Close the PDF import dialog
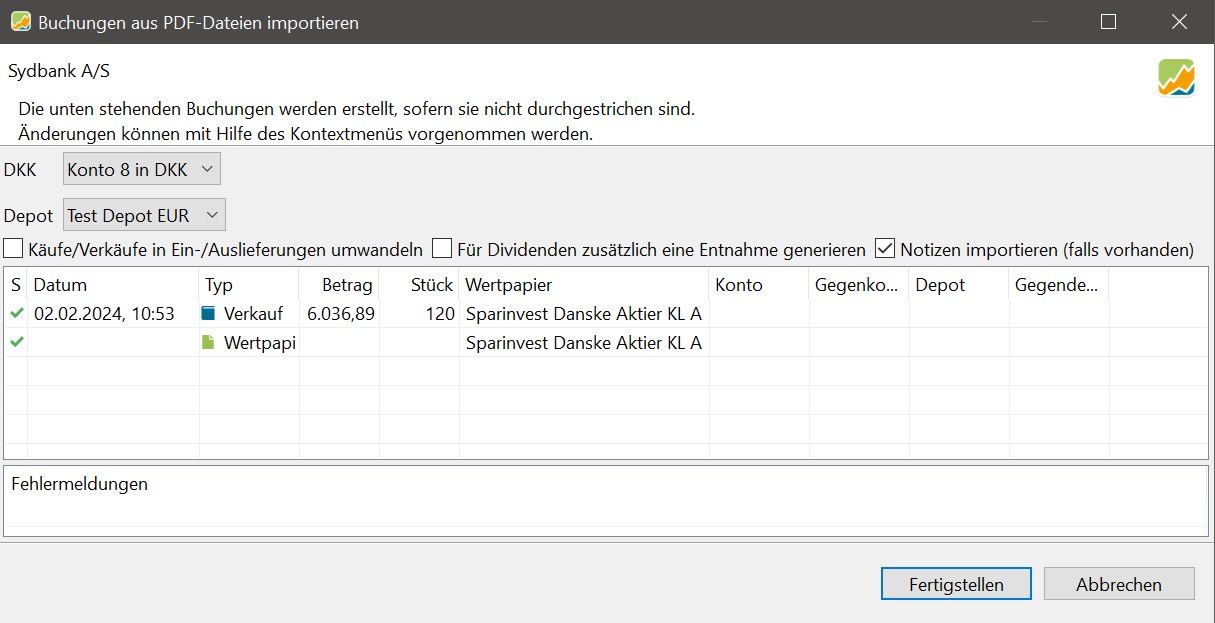The width and height of the screenshot is (1215, 623). point(1179,22)
